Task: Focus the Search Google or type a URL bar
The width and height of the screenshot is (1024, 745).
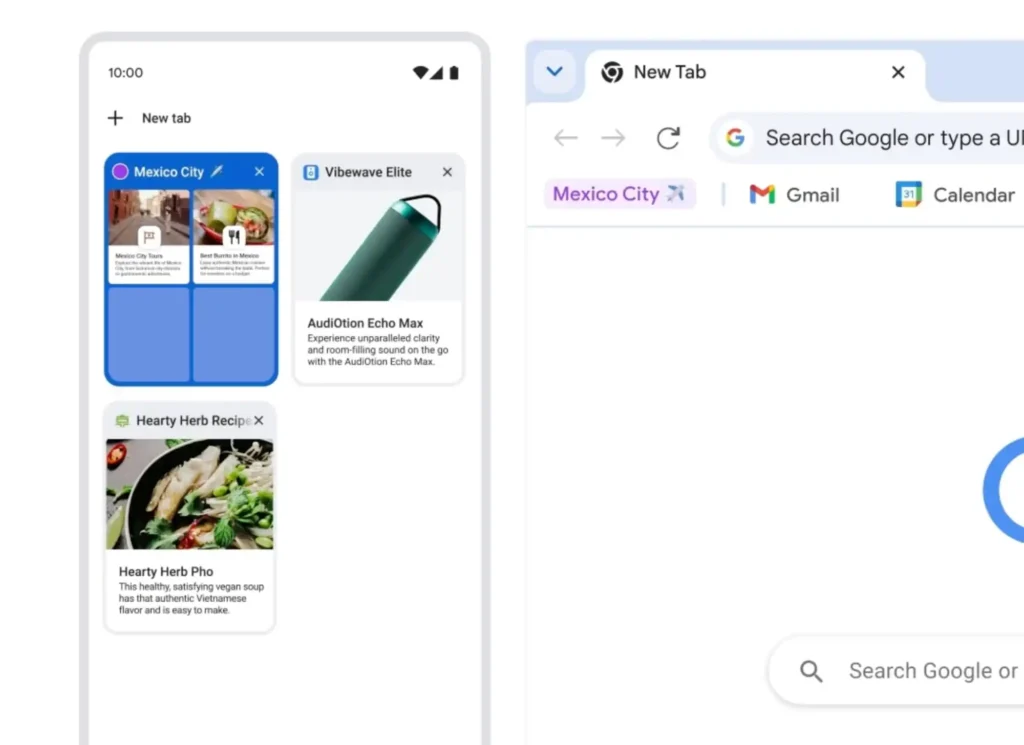Action: (867, 138)
